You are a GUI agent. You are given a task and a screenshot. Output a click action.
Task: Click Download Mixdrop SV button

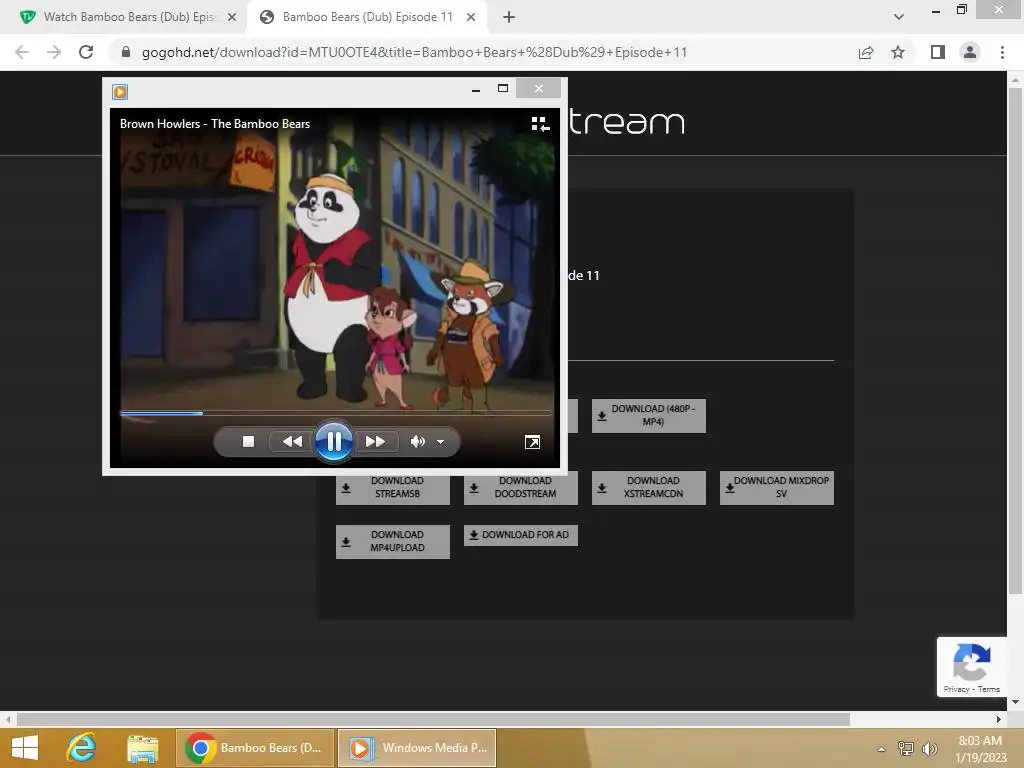coord(776,487)
